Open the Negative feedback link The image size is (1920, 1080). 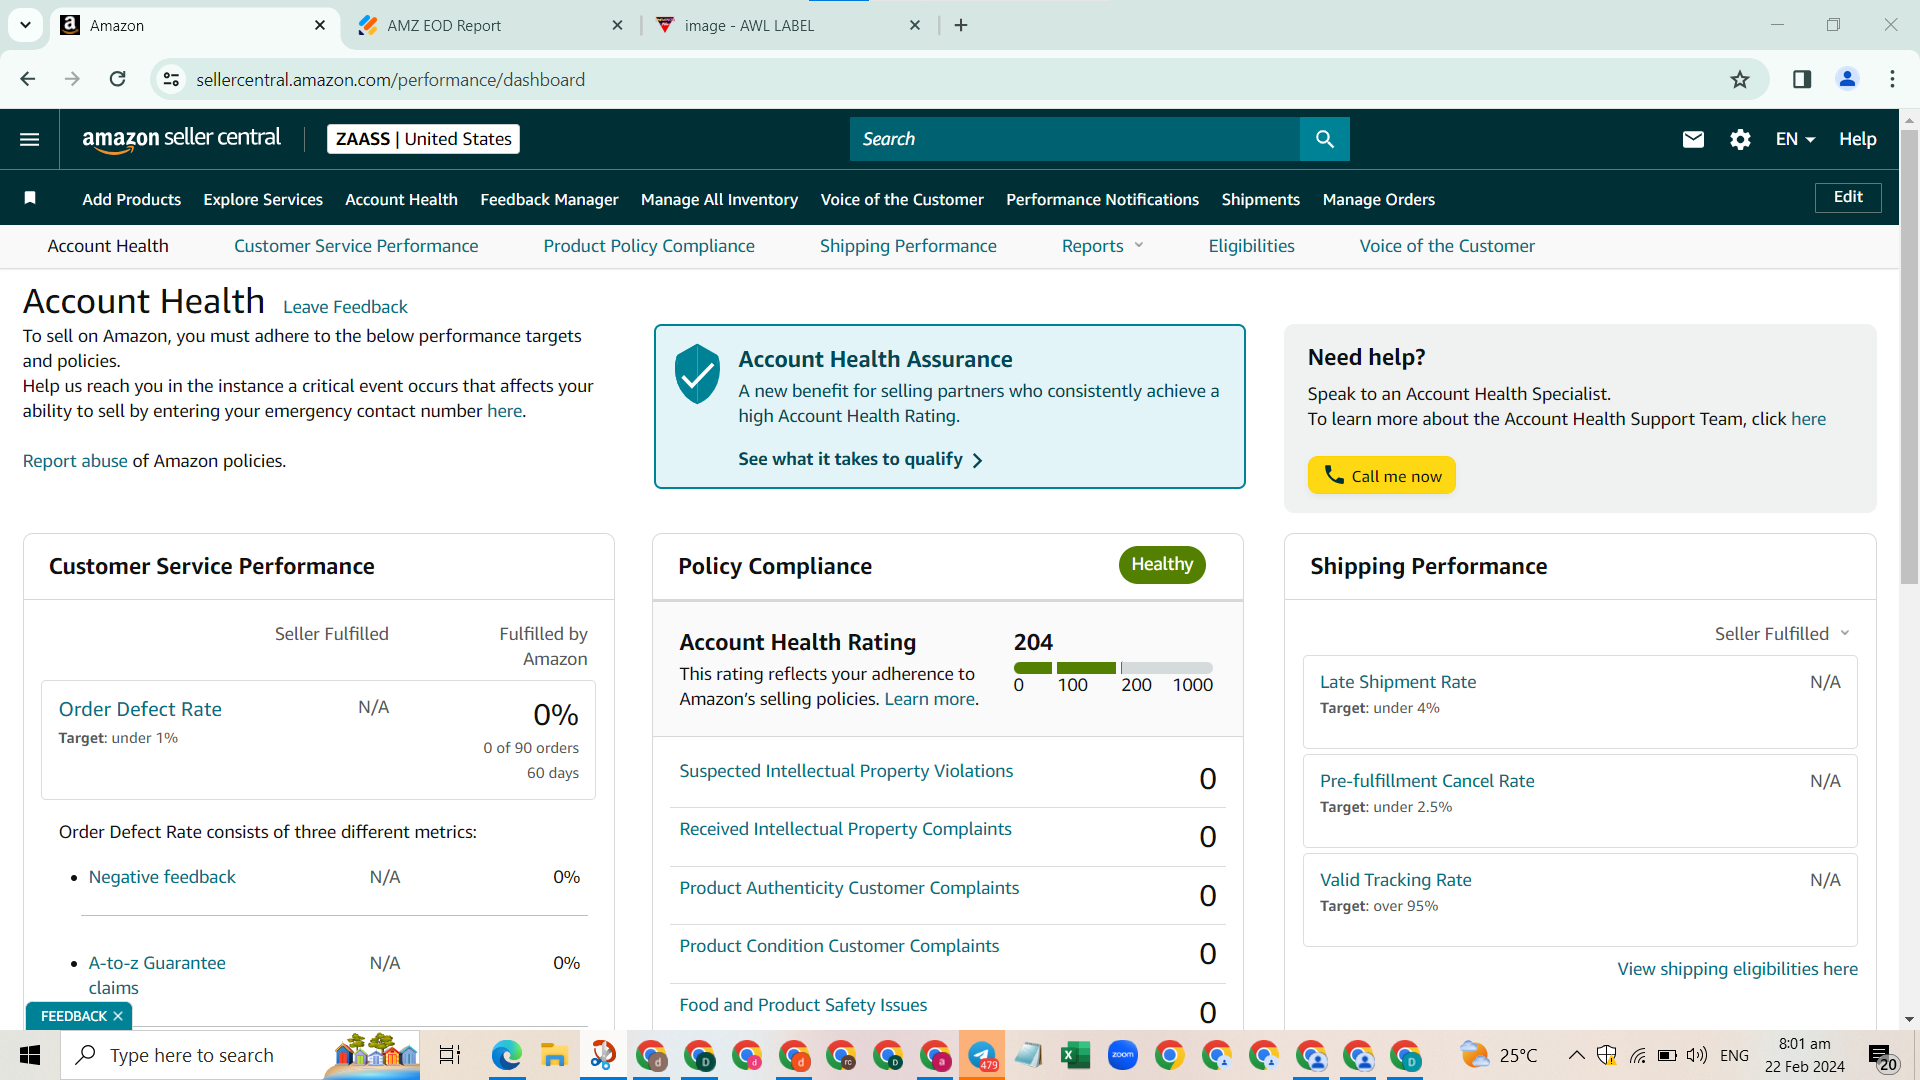[162, 877]
